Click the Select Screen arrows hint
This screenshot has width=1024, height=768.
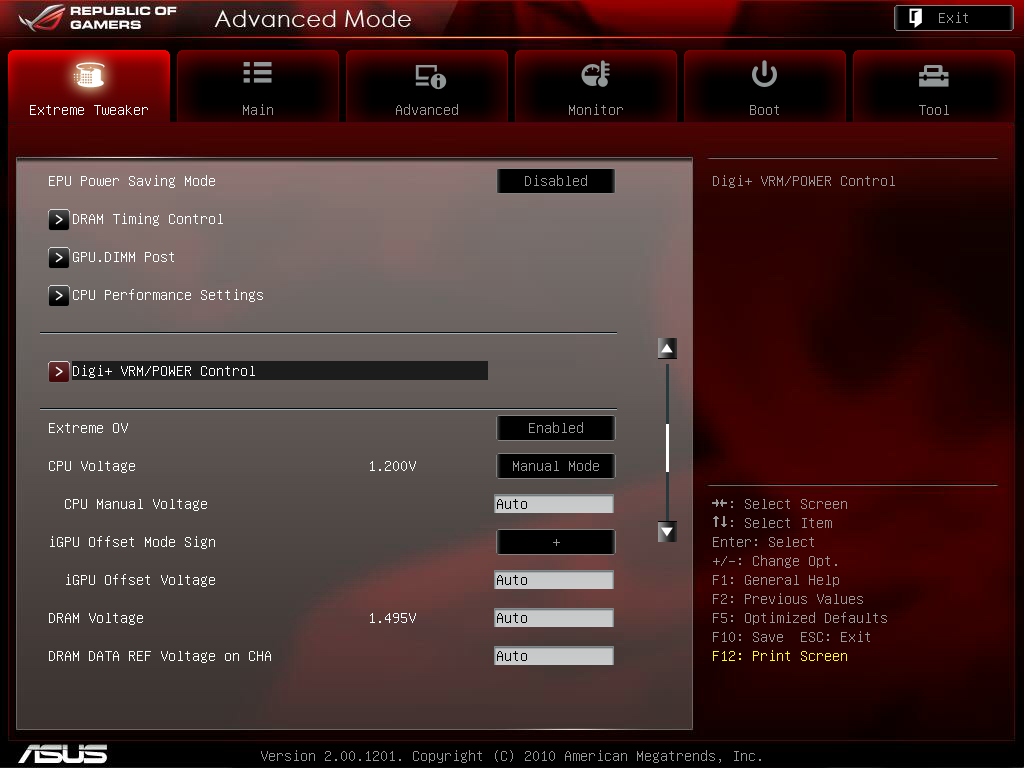[x=780, y=504]
